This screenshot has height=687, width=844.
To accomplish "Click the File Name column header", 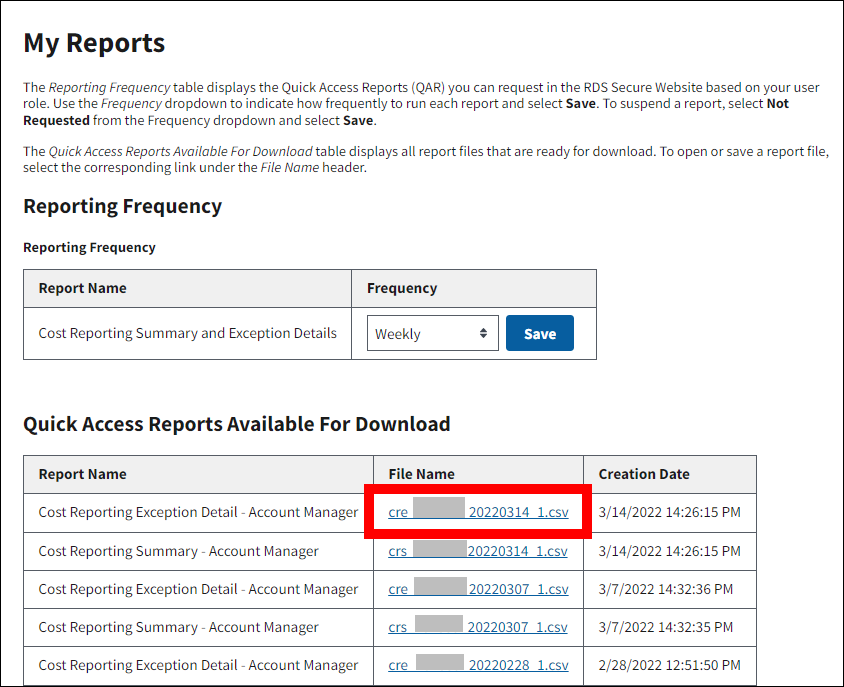I will pos(421,474).
